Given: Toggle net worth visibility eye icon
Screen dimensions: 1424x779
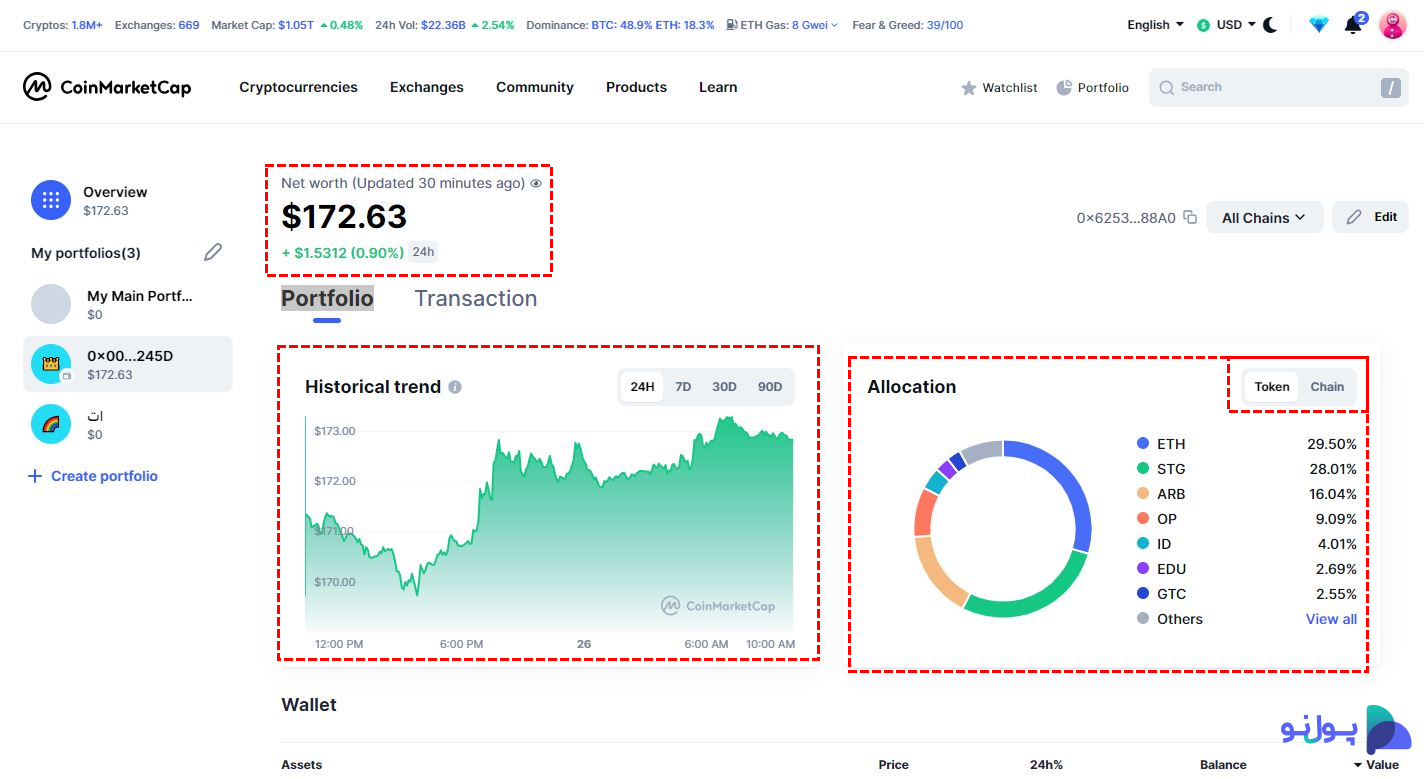Looking at the screenshot, I should pyautogui.click(x=536, y=184).
